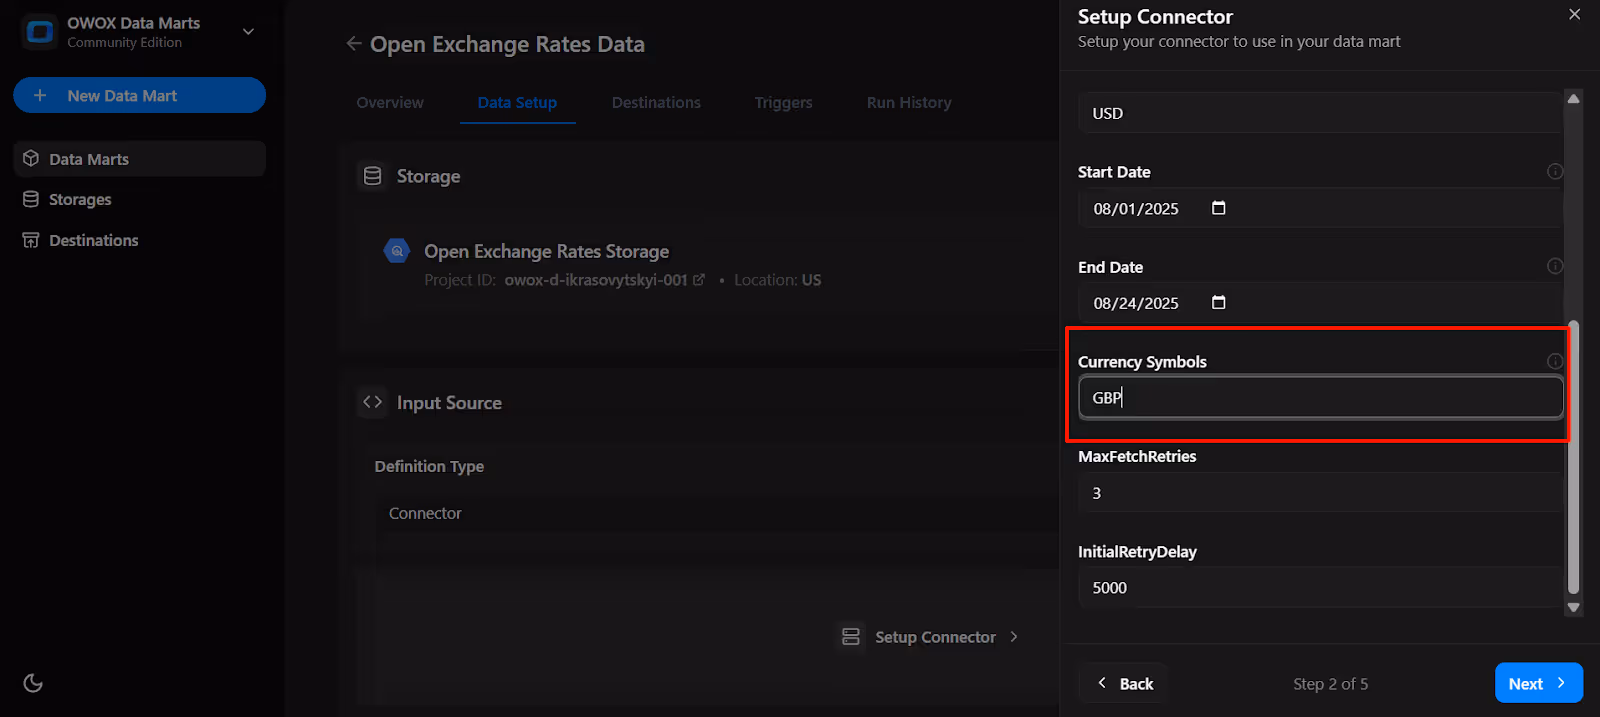
Task: Click the Destinations sidebar icon
Action: pyautogui.click(x=31, y=240)
